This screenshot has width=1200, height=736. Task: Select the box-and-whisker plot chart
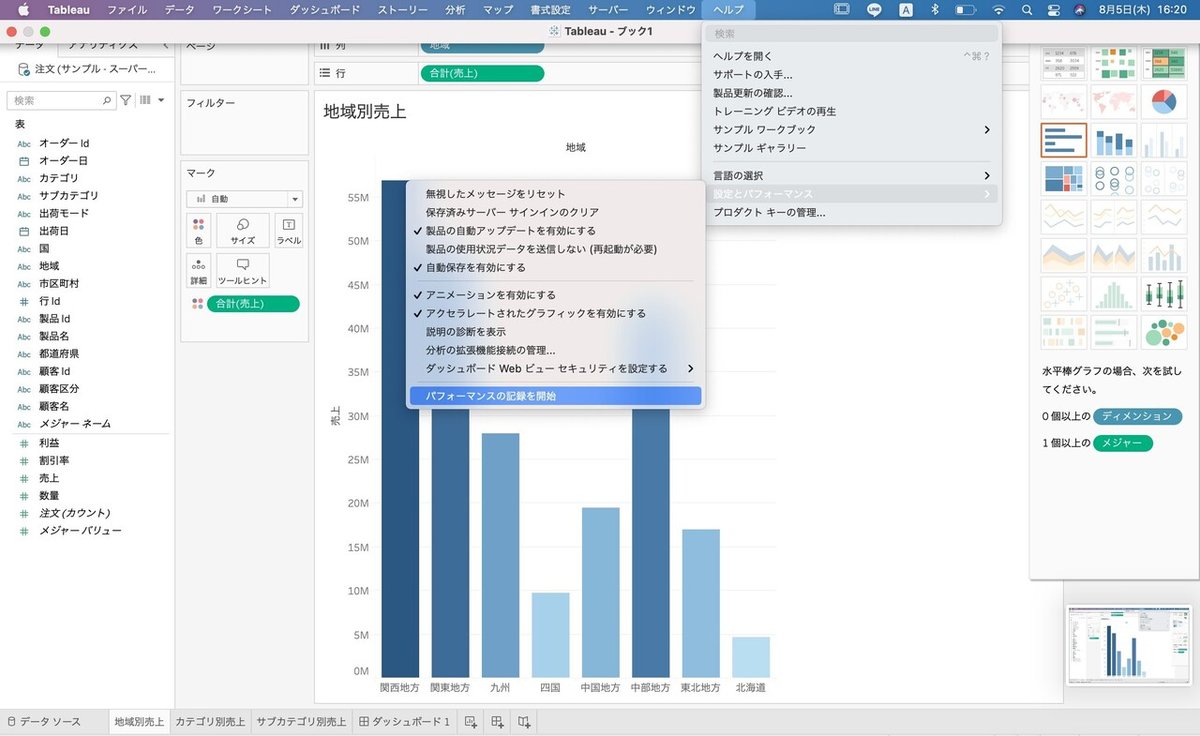coord(1164,294)
